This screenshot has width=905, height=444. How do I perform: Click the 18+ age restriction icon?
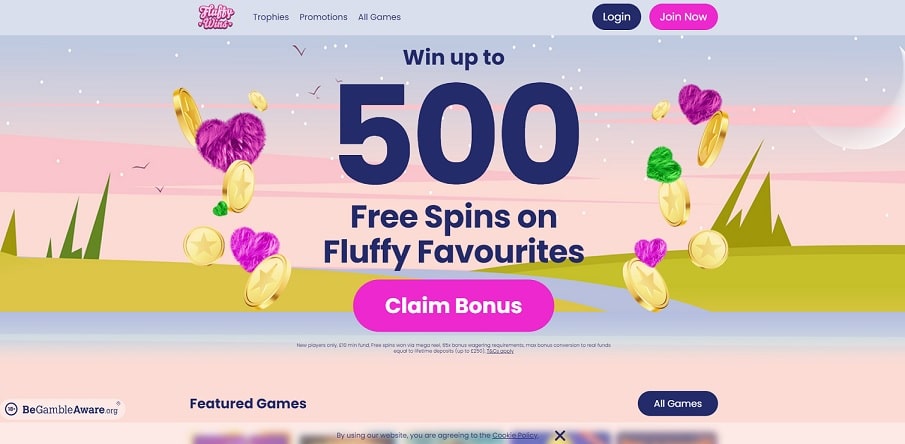pos(11,410)
